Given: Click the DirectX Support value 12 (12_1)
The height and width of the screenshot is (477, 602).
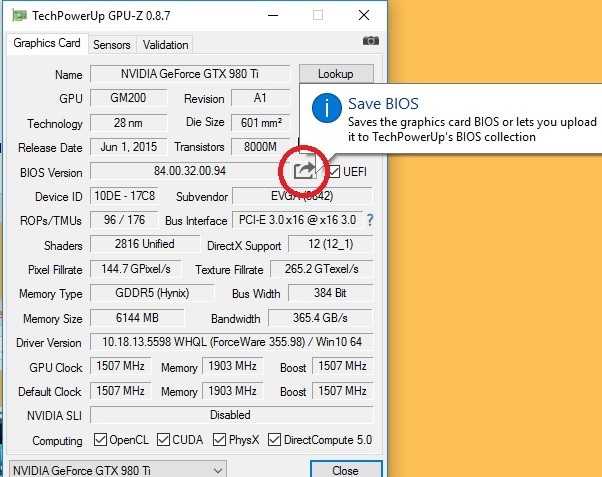Looking at the screenshot, I should point(331,244).
